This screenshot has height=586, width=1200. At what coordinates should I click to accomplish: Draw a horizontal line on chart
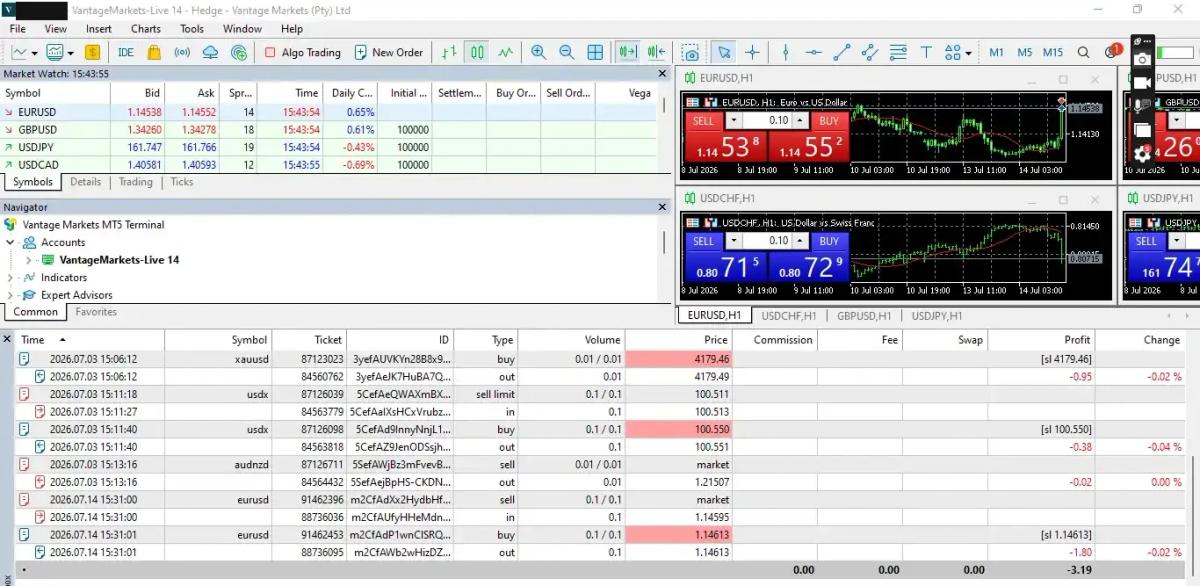point(813,52)
